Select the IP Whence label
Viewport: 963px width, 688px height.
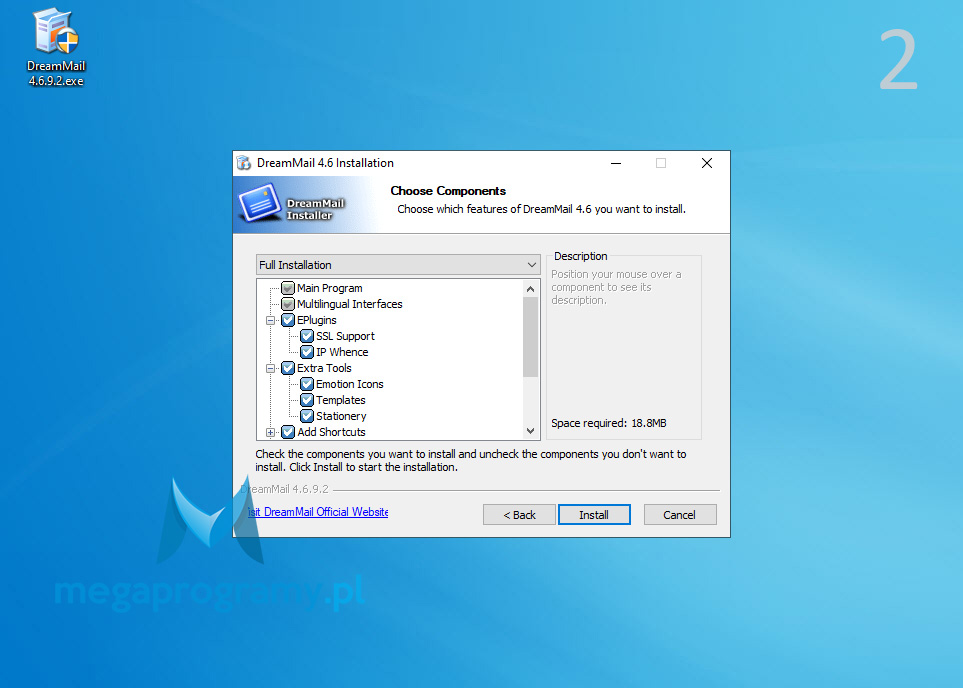coord(342,352)
